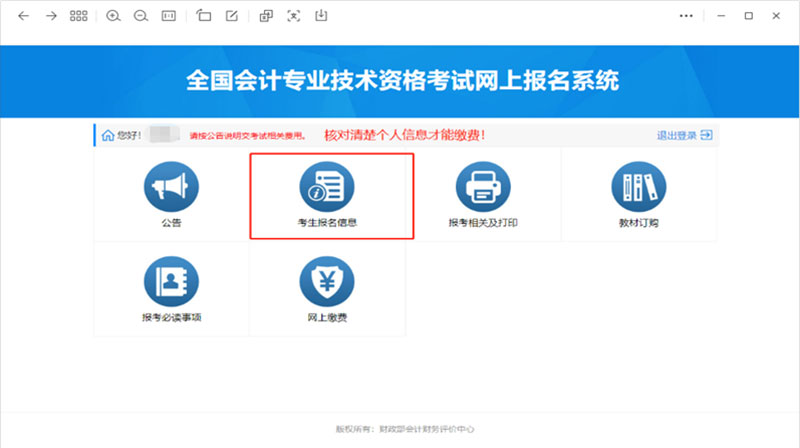Open the thumbnail grid view
The image size is (800, 448).
click(79, 16)
